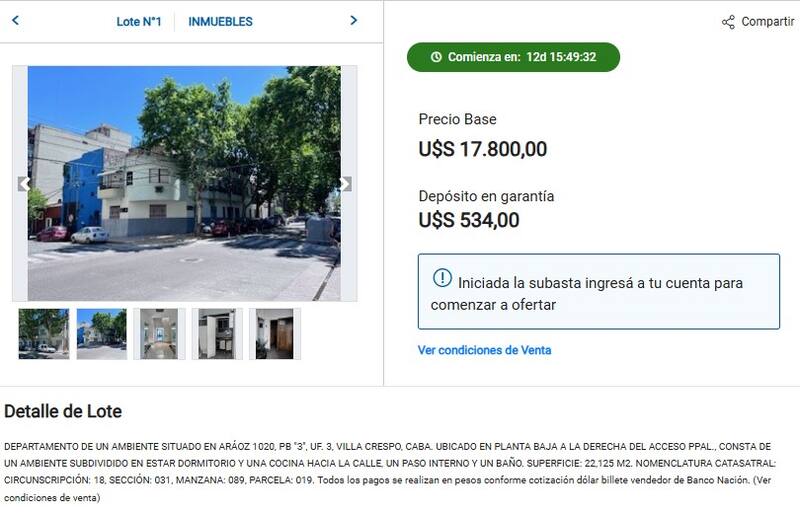The width and height of the screenshot is (800, 513).
Task: Go to previous lot with left chevron
Action: 15,20
